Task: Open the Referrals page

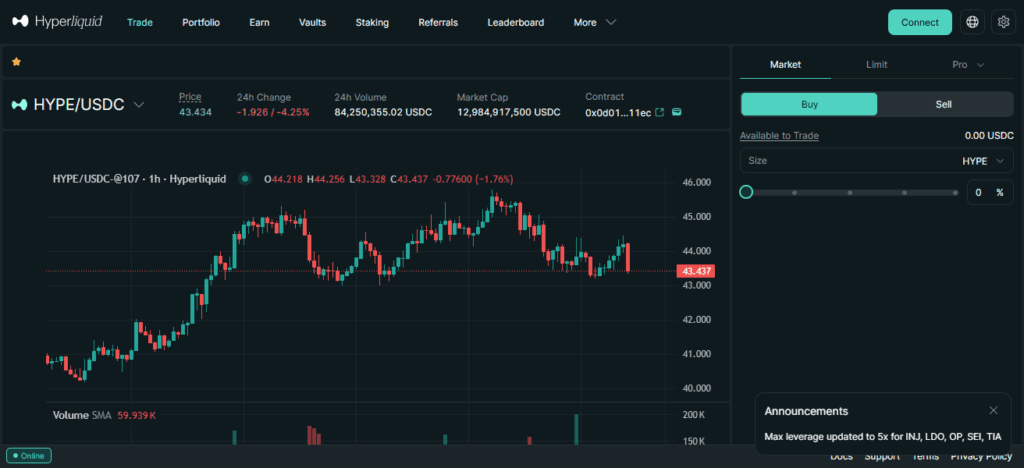Action: 438,22
